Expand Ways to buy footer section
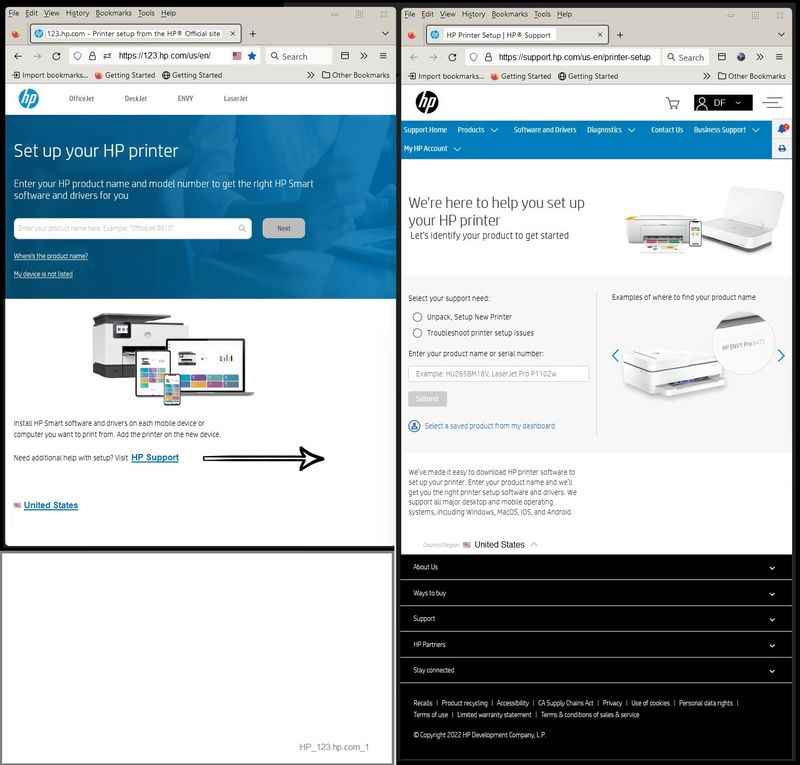This screenshot has height=765, width=800. (596, 593)
